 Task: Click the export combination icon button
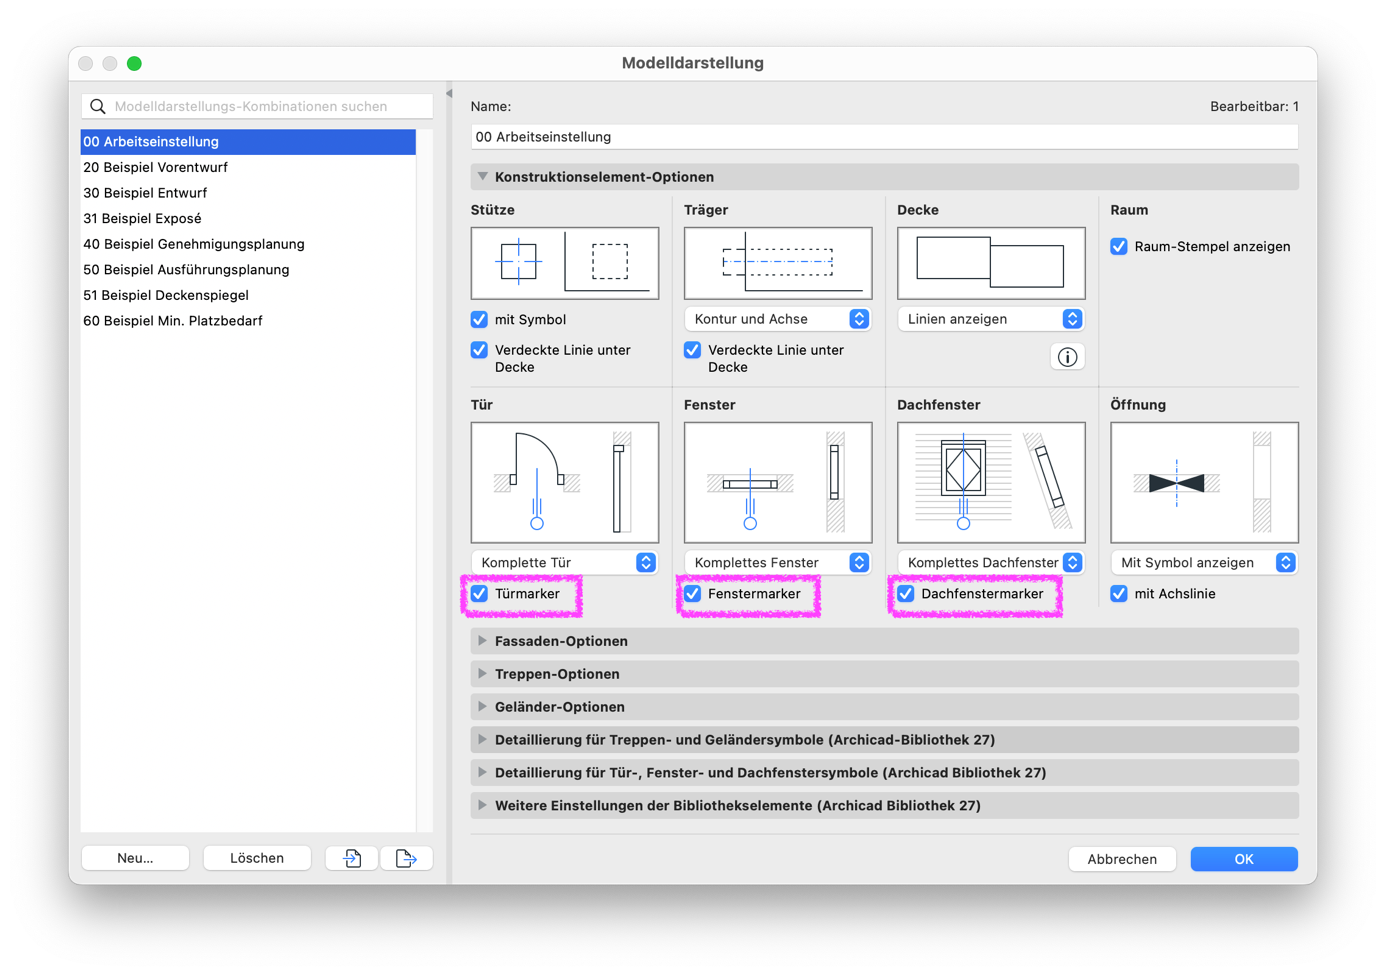click(406, 858)
